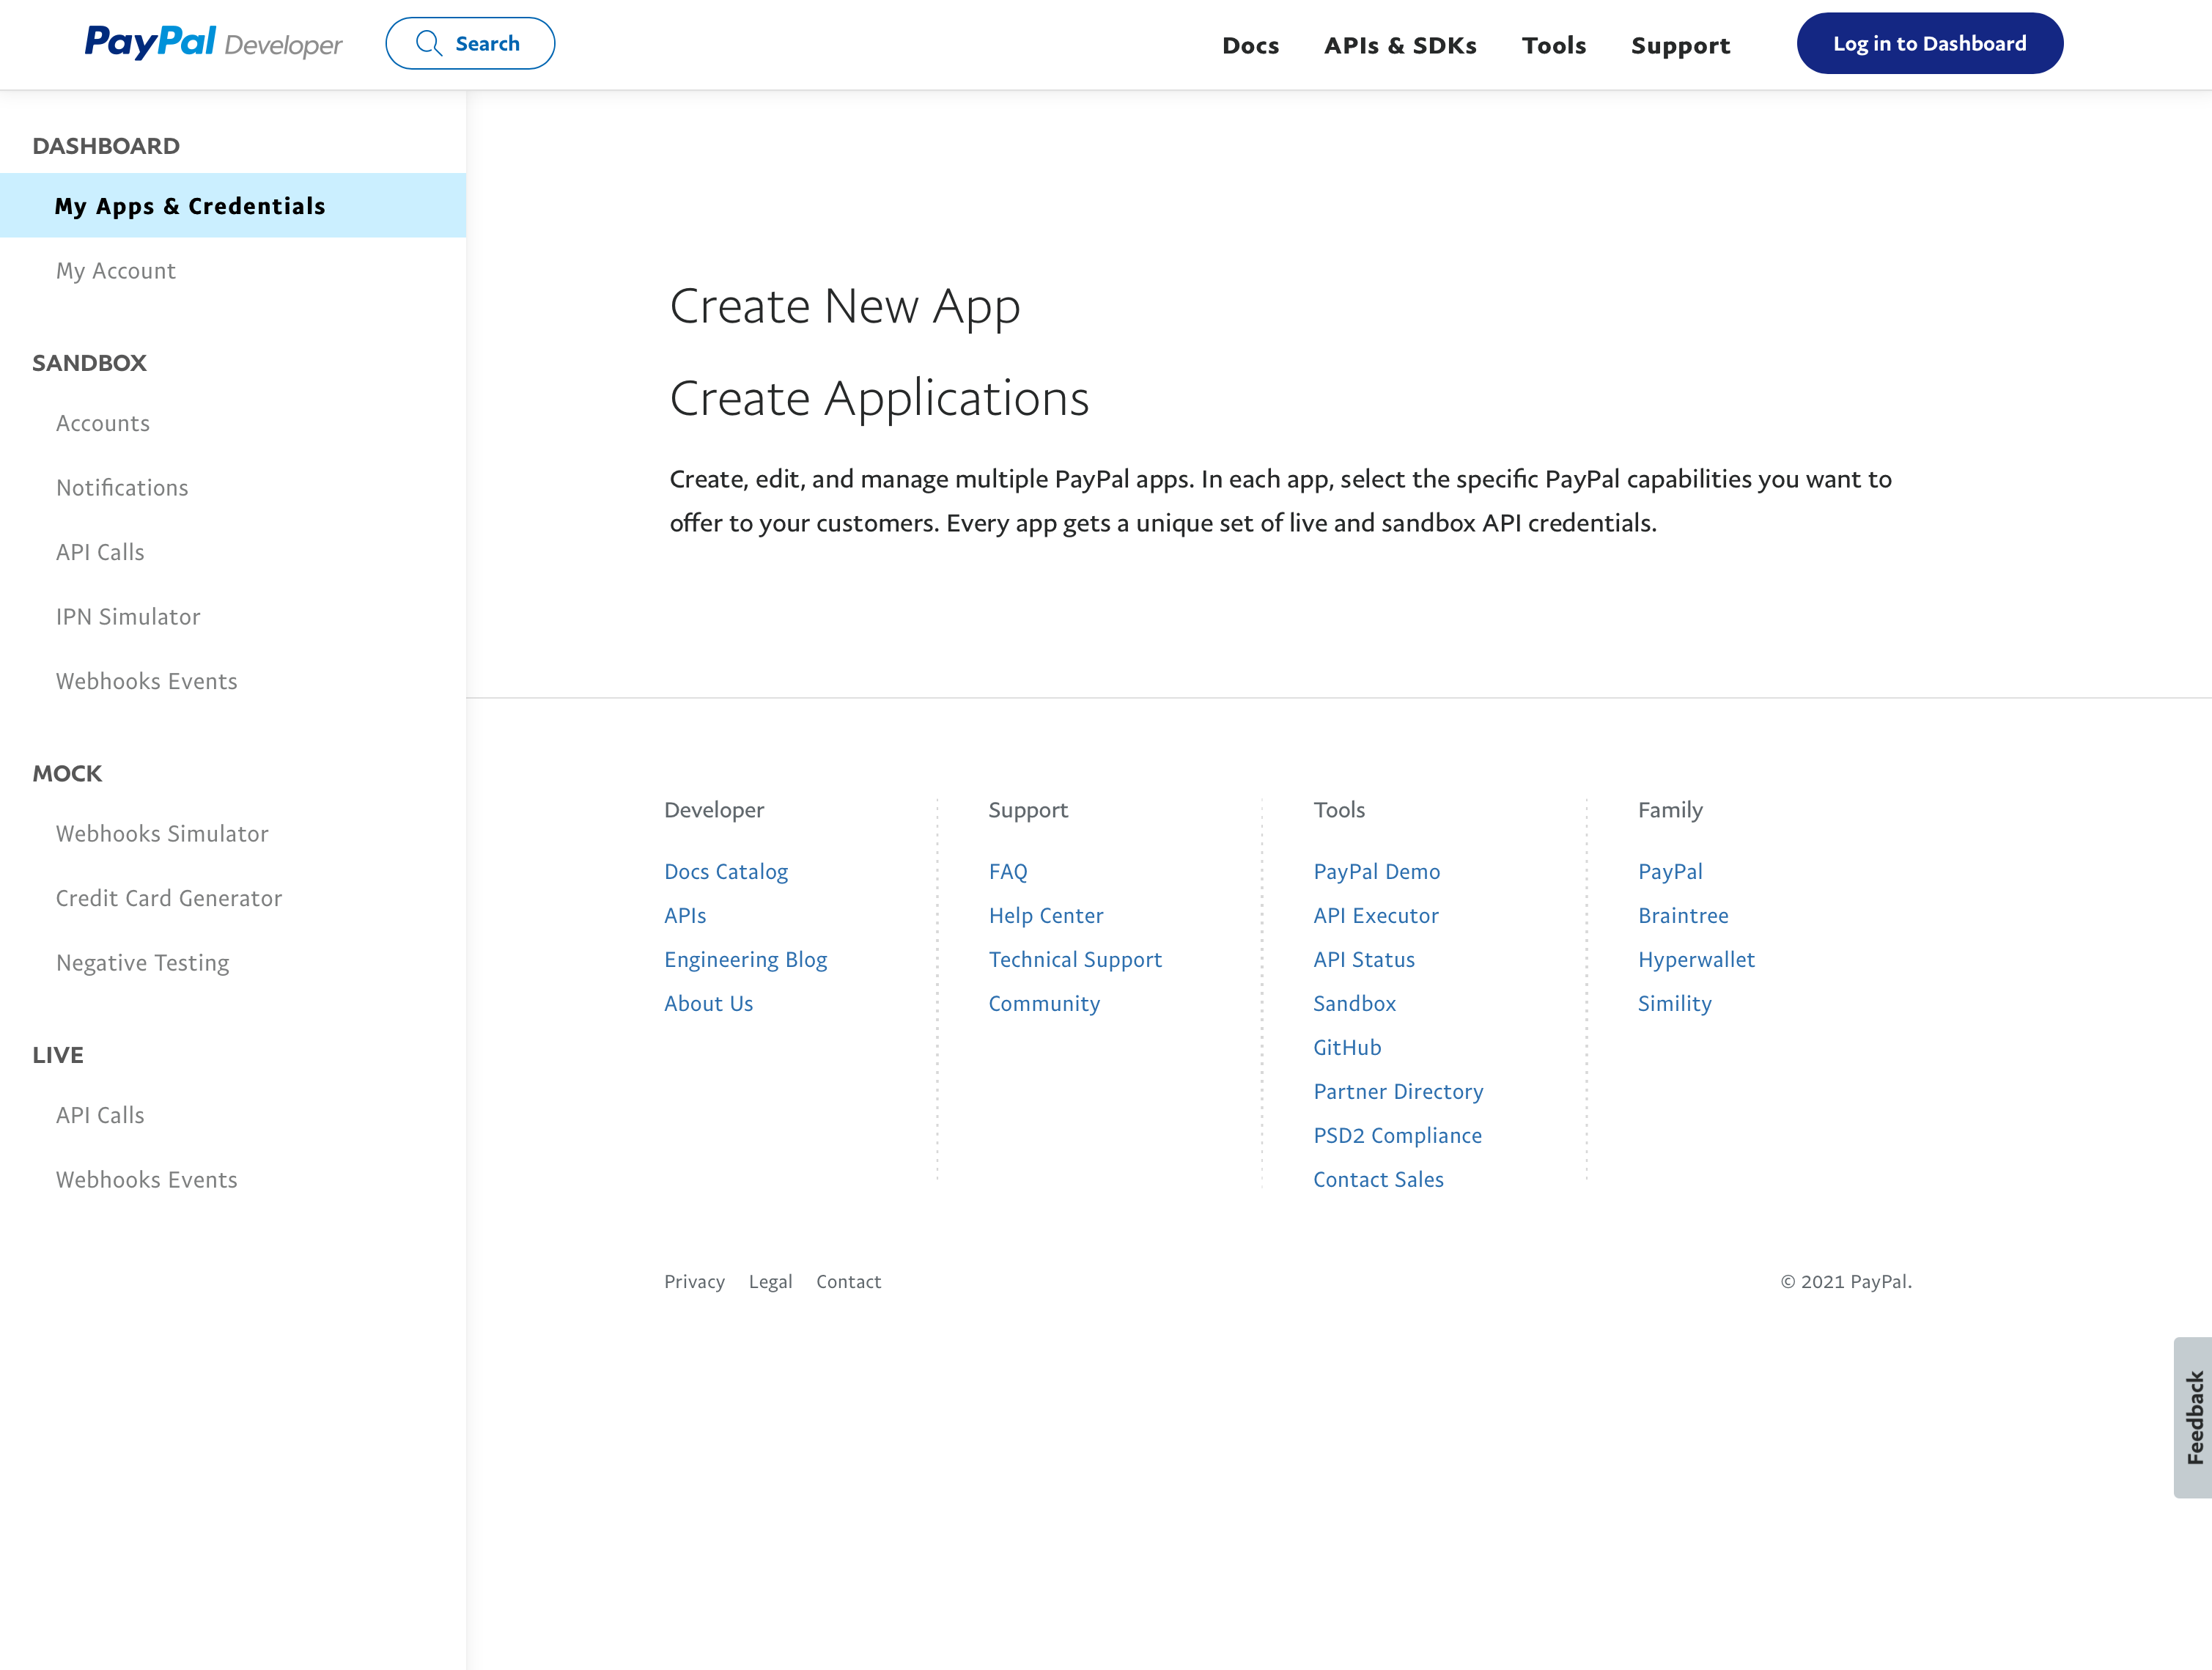Open the Docs menu

point(1250,45)
